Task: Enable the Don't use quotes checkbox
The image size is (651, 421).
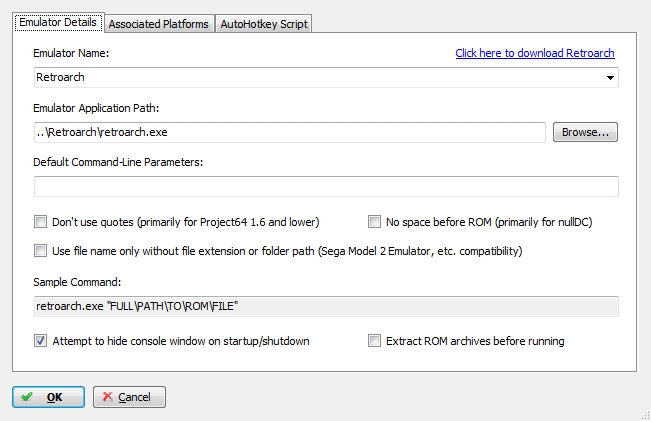Action: [41, 222]
